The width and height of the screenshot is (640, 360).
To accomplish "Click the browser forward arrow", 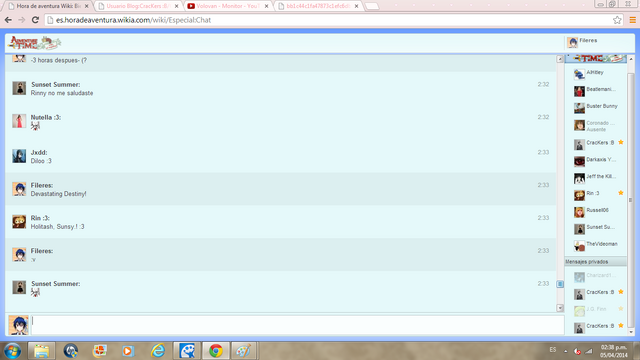I will click(22, 20).
